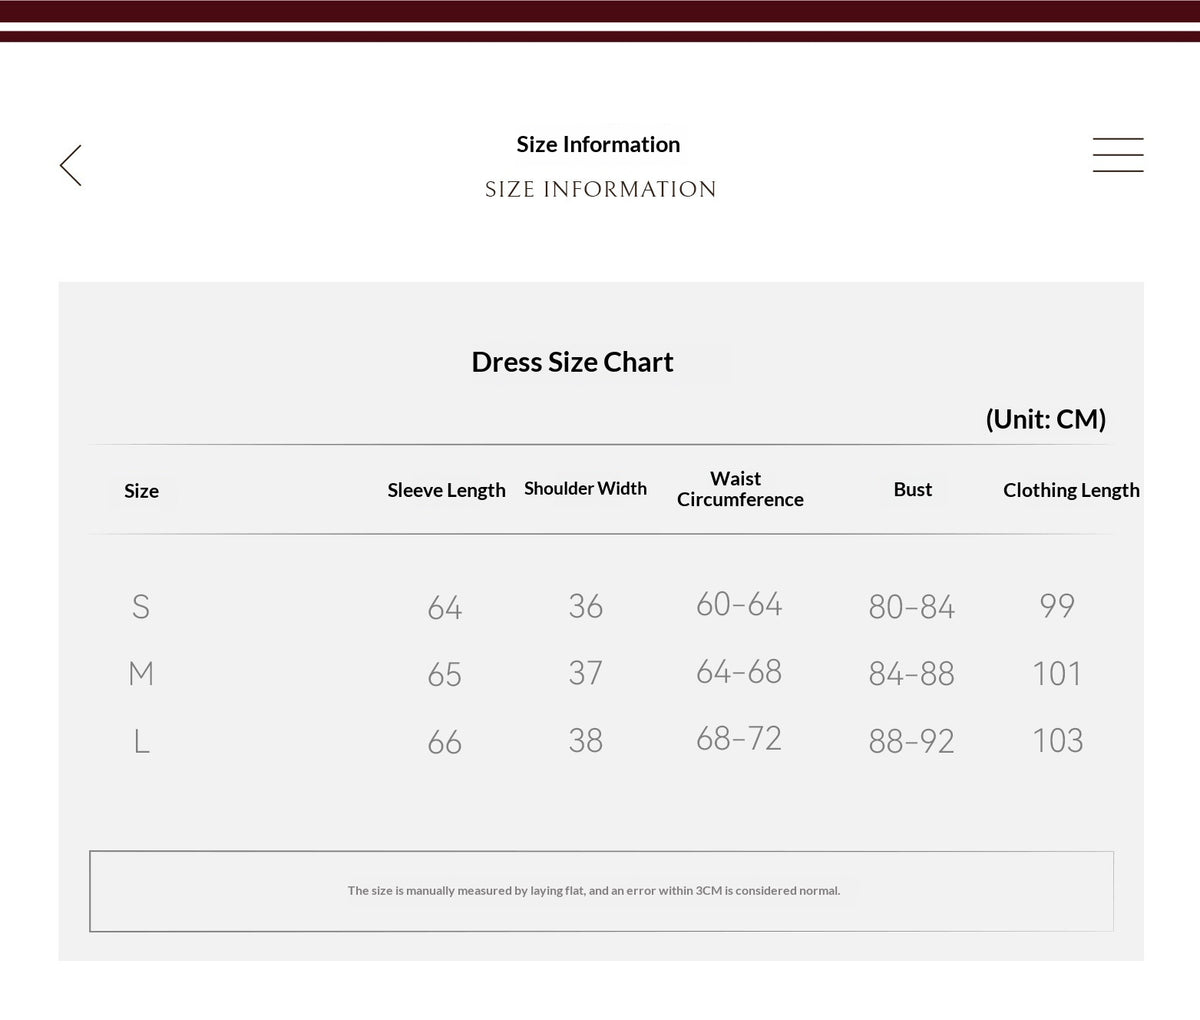Image resolution: width=1200 pixels, height=1020 pixels.
Task: Click the (Unit: CM) label
Action: (x=1046, y=419)
